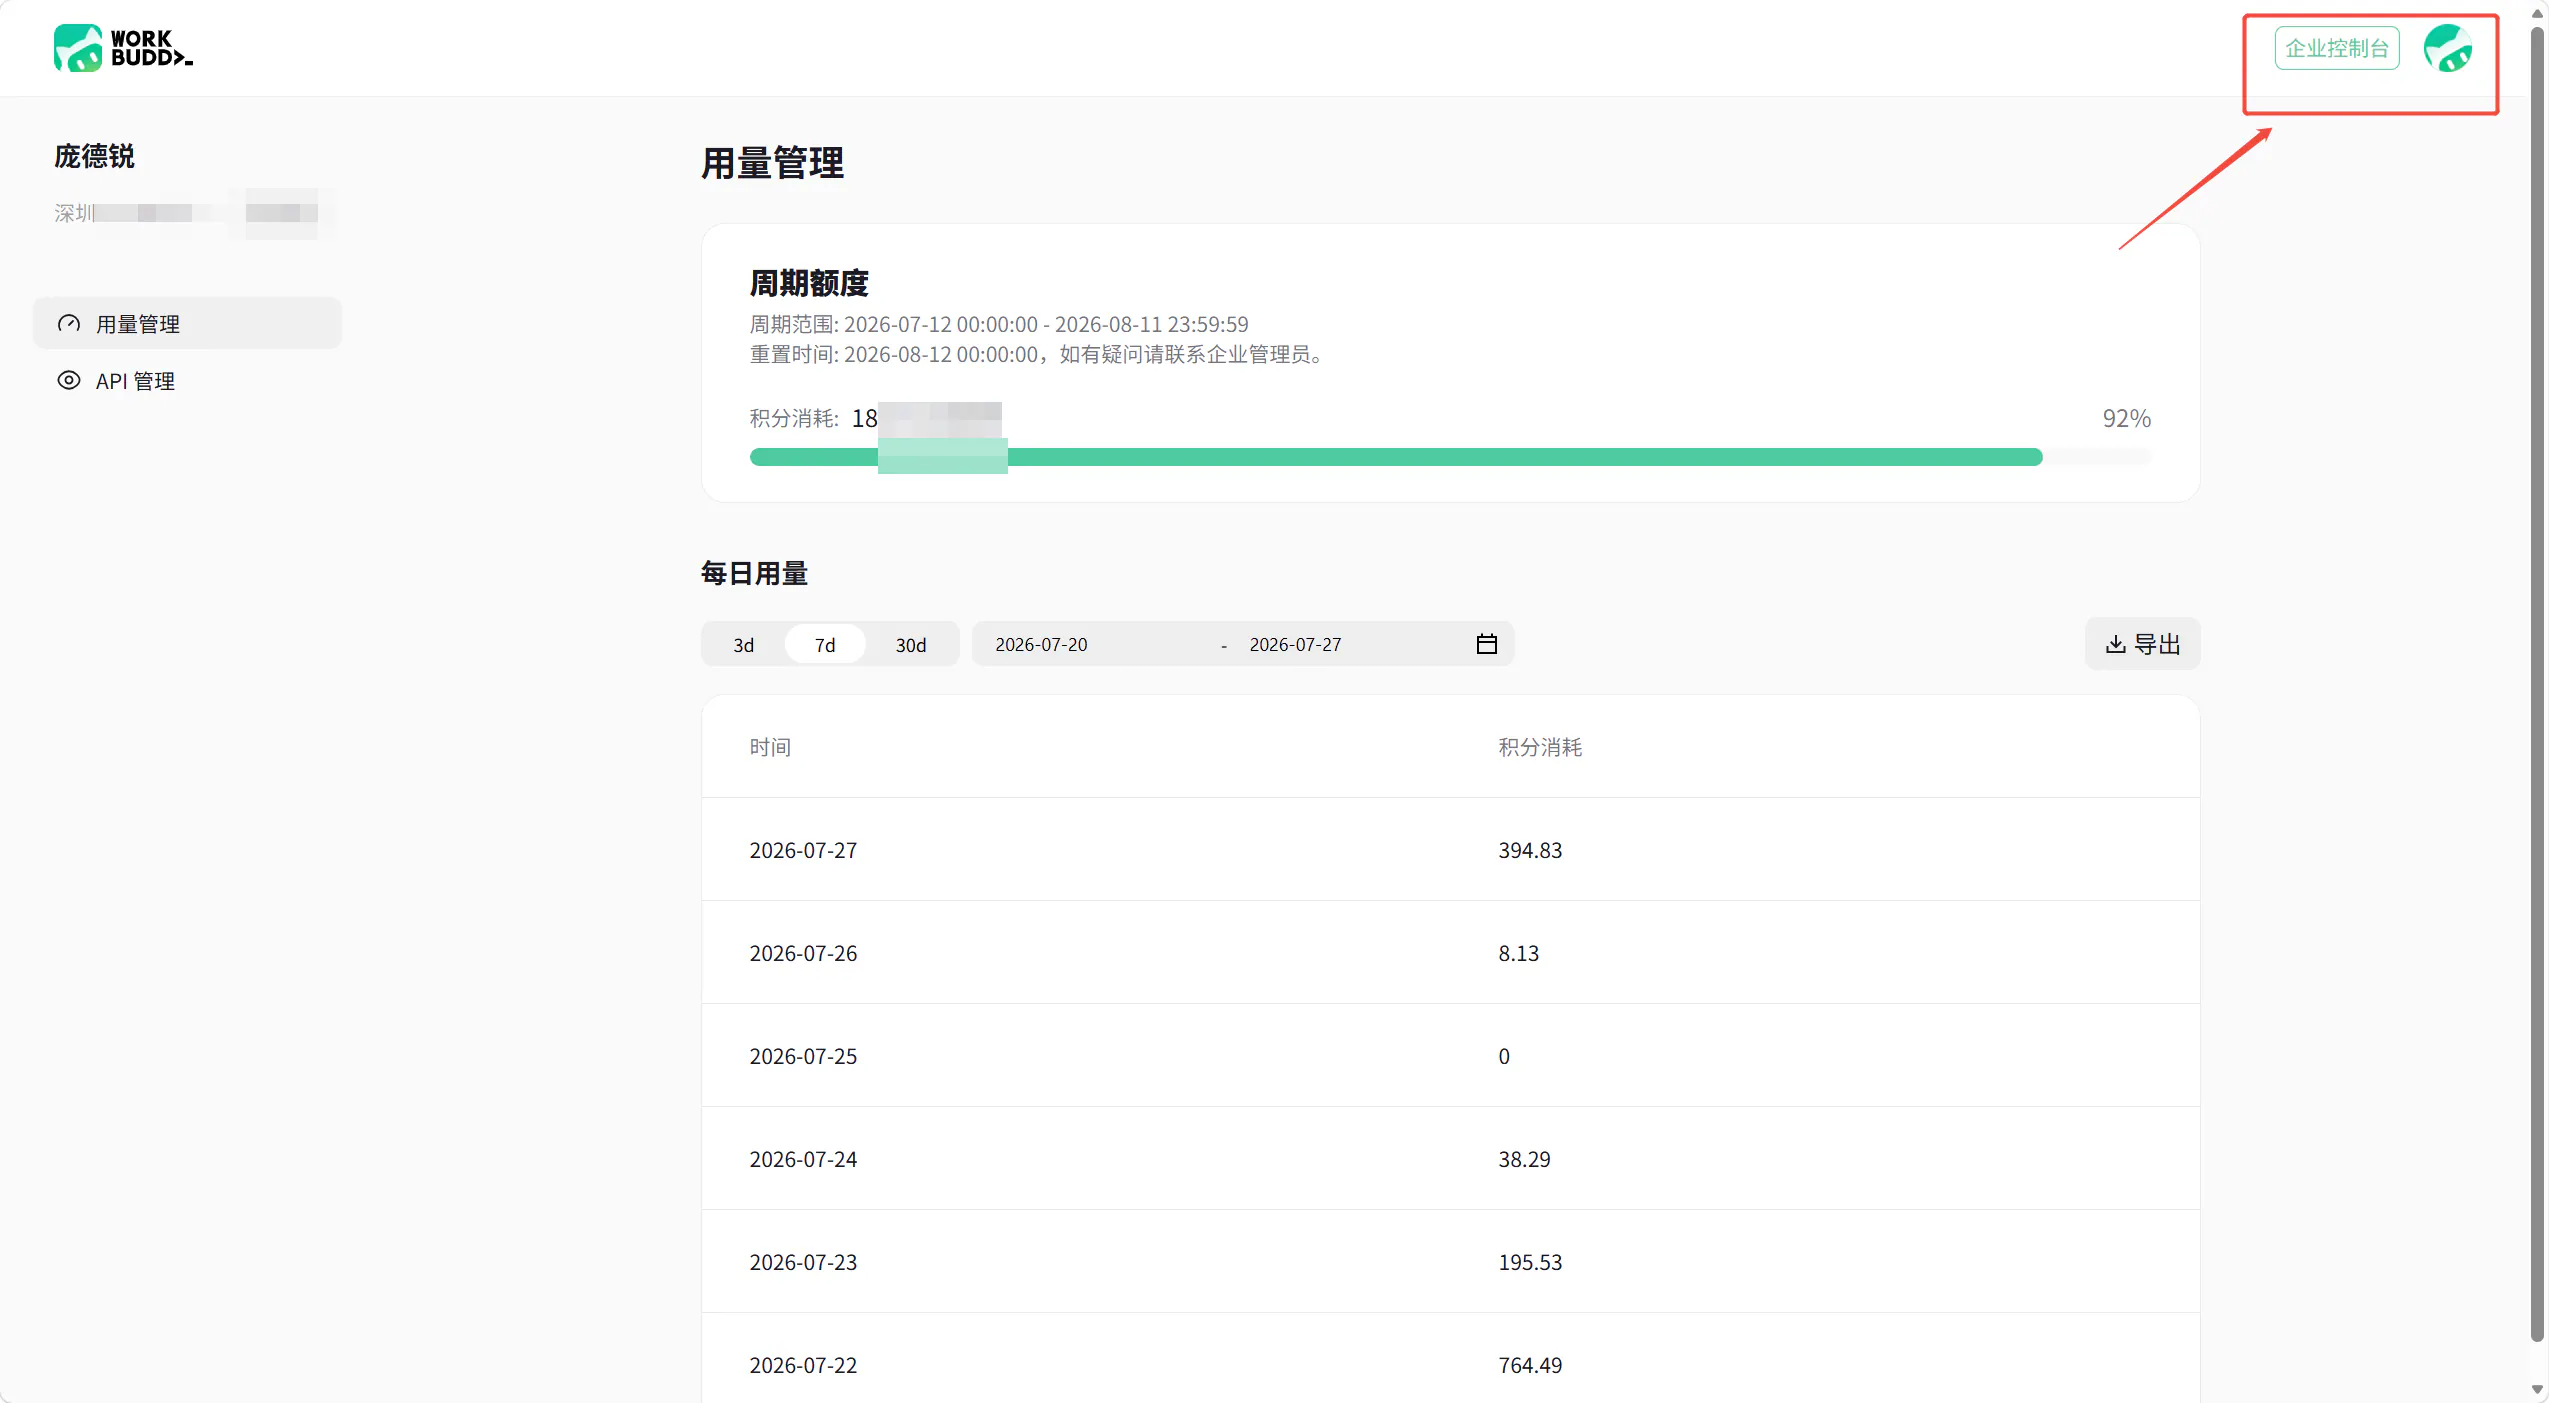Image resolution: width=2549 pixels, height=1403 pixels.
Task: Switch daily usage range to 3d
Action: [x=743, y=645]
